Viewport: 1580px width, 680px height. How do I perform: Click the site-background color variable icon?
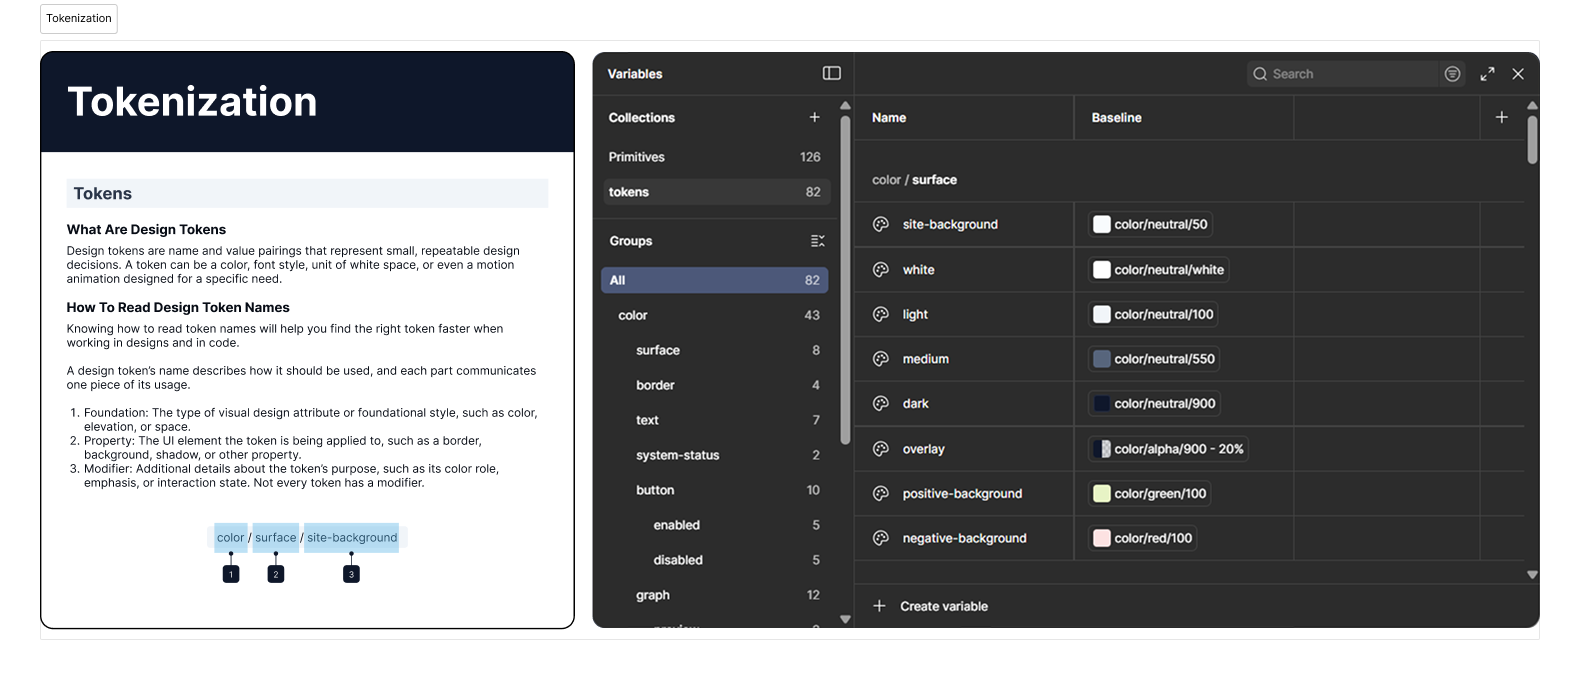click(881, 225)
